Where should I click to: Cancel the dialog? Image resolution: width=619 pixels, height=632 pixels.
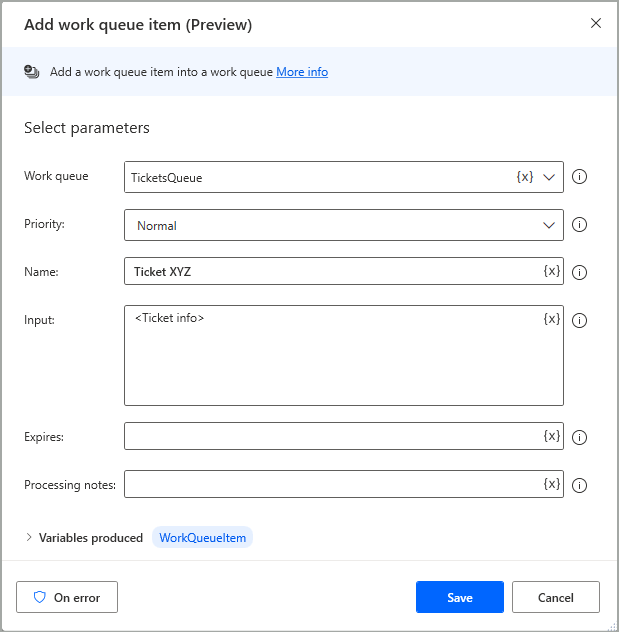(556, 597)
